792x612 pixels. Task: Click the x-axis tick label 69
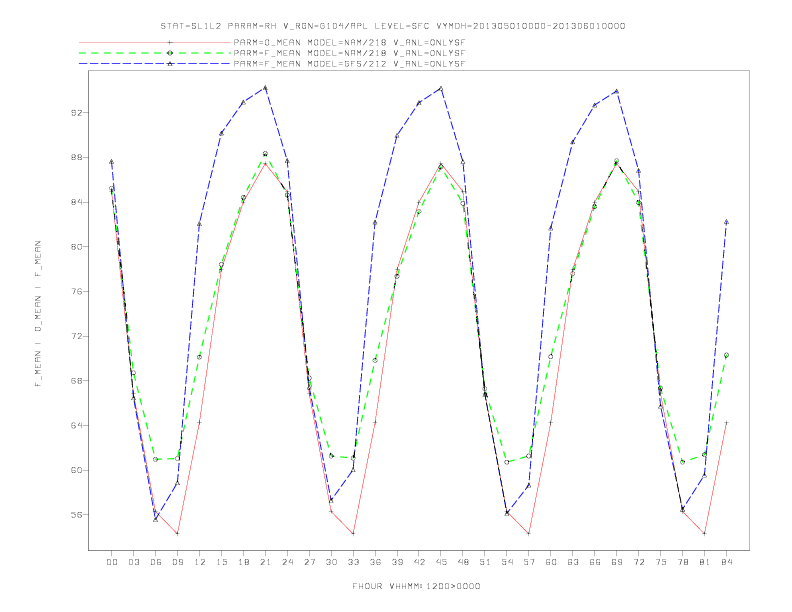pyautogui.click(x=617, y=562)
